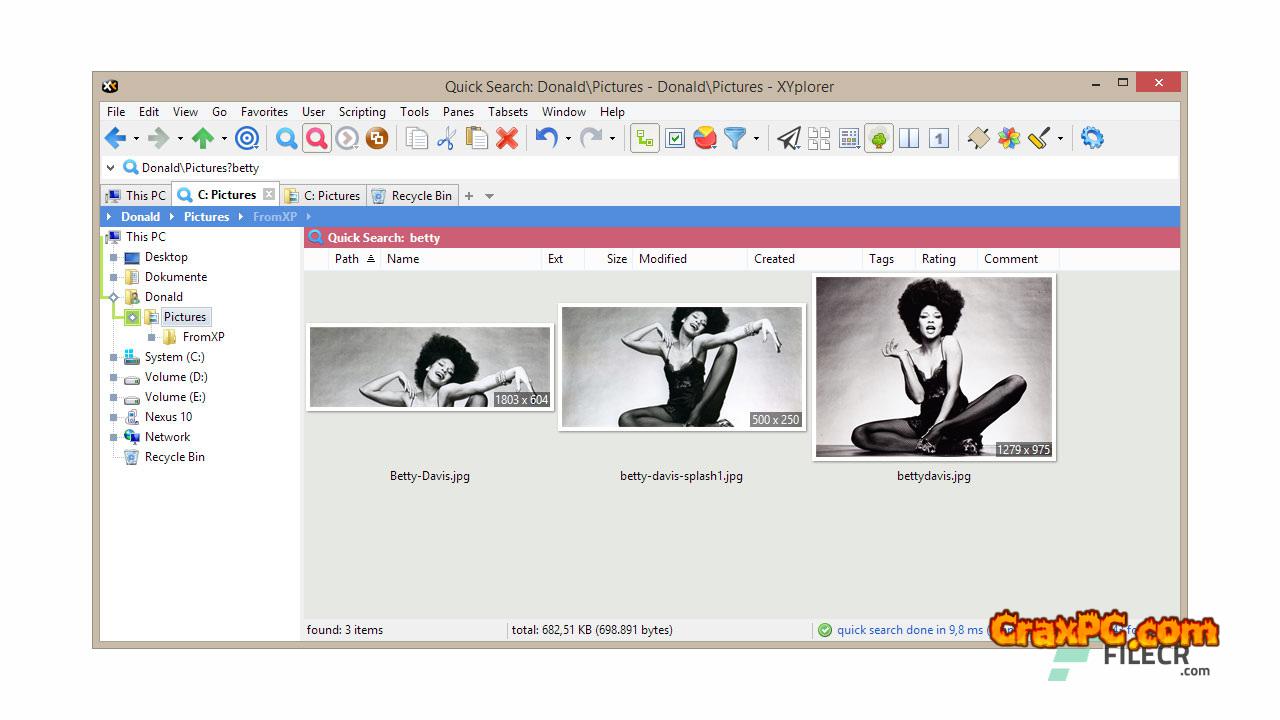Screen dimensions: 1280x720
Task: Toggle the dual pane button
Action: point(909,139)
